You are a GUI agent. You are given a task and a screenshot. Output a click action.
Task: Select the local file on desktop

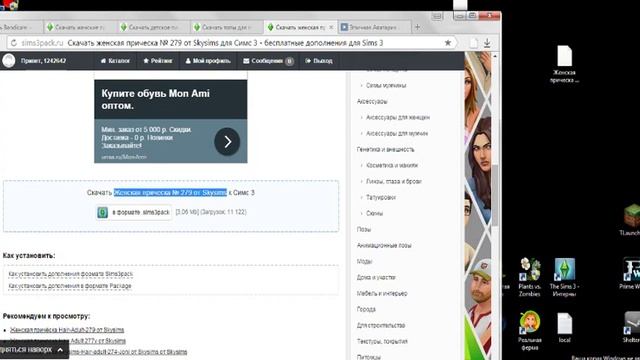point(564,328)
